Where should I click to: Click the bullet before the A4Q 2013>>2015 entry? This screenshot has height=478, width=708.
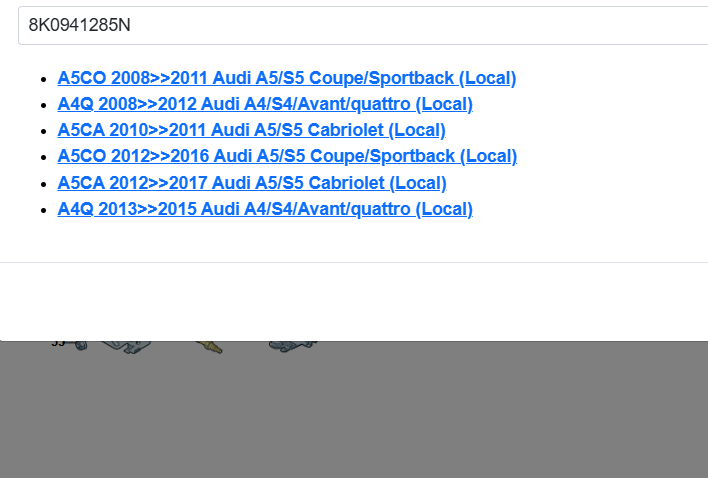click(x=42, y=209)
